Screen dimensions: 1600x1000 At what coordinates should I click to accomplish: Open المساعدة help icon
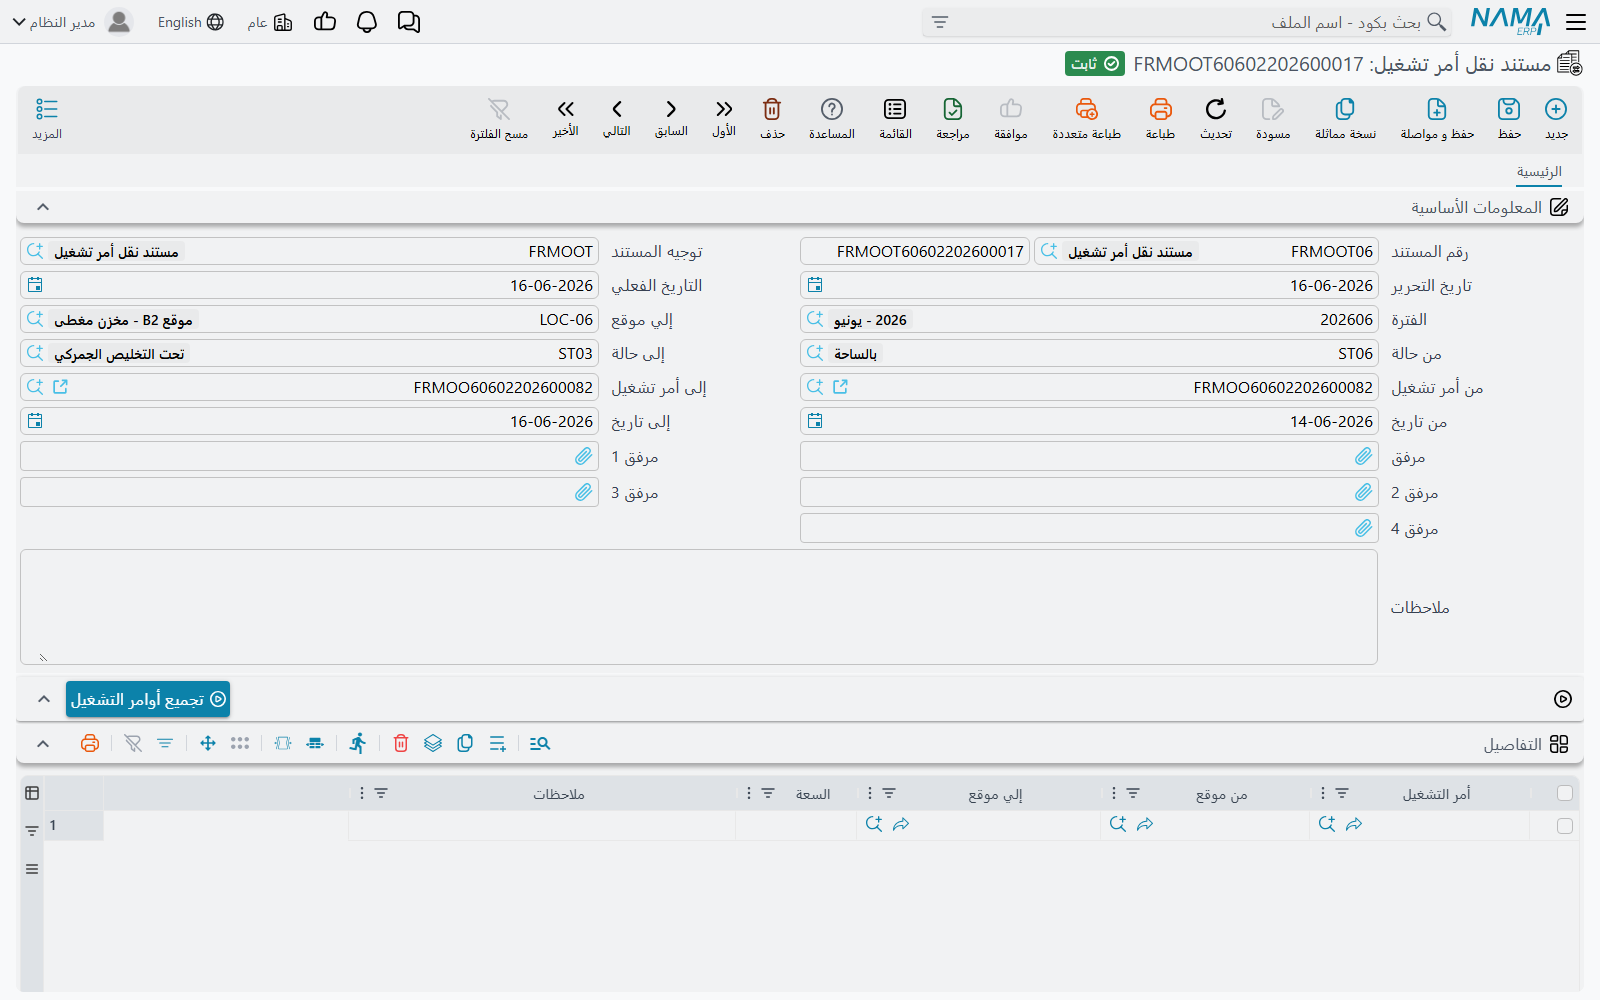coord(832,118)
